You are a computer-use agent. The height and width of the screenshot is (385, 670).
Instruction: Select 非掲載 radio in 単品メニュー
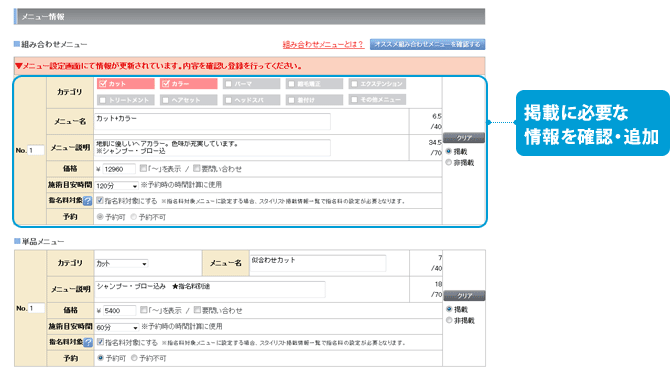tap(449, 320)
